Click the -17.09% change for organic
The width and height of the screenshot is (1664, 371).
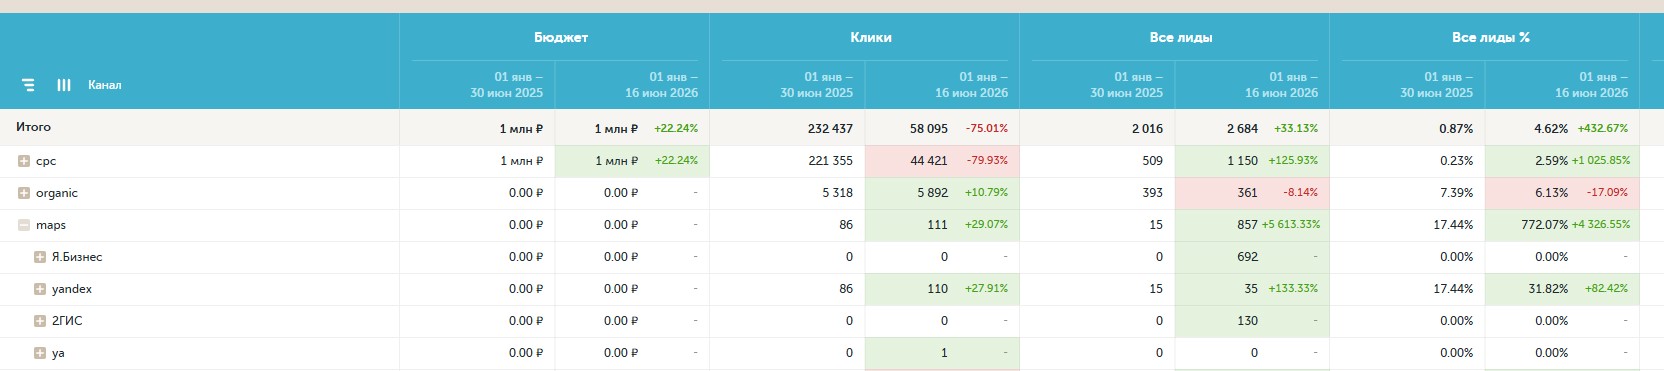pos(1607,193)
